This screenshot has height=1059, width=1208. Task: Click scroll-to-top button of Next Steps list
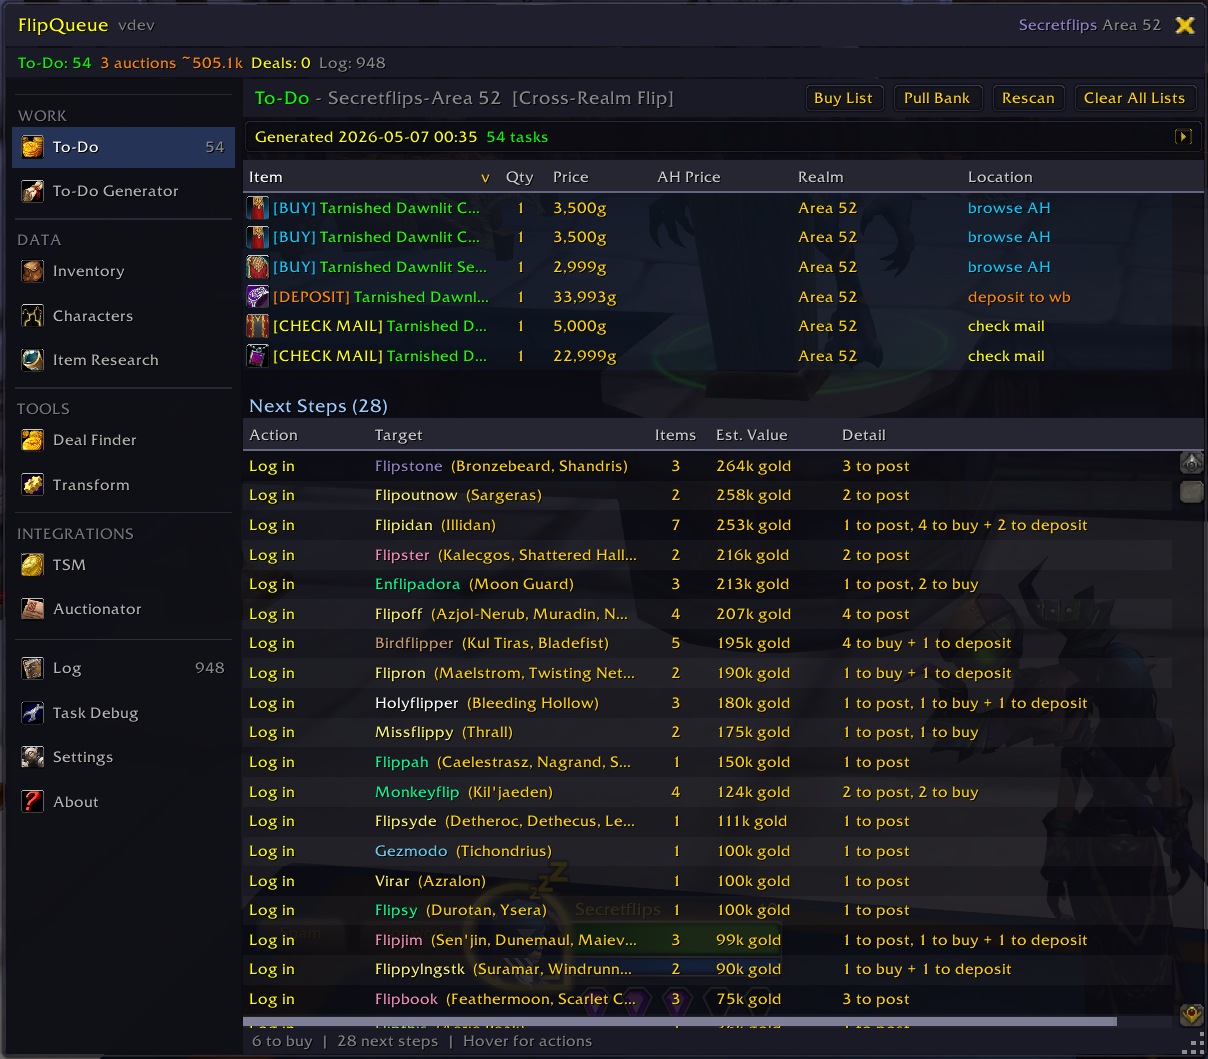point(1192,462)
